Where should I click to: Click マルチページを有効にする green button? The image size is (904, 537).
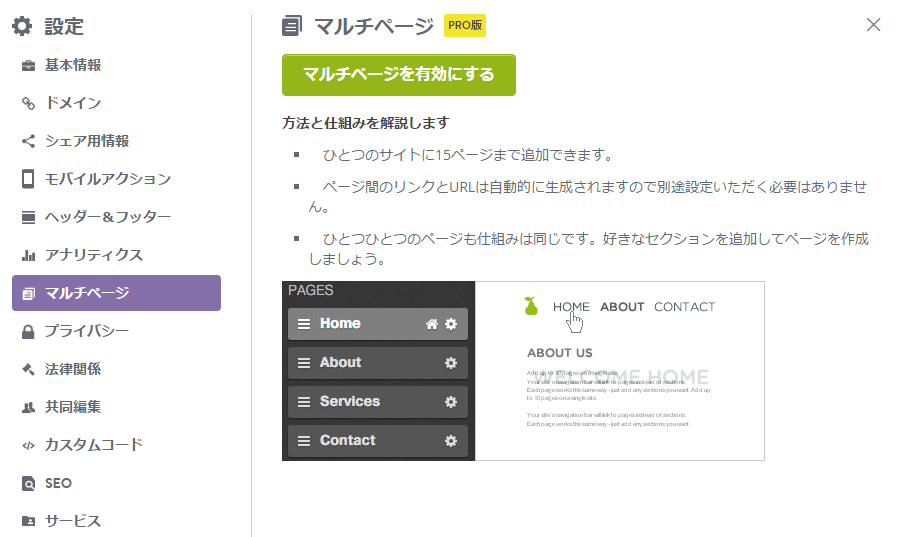398,75
